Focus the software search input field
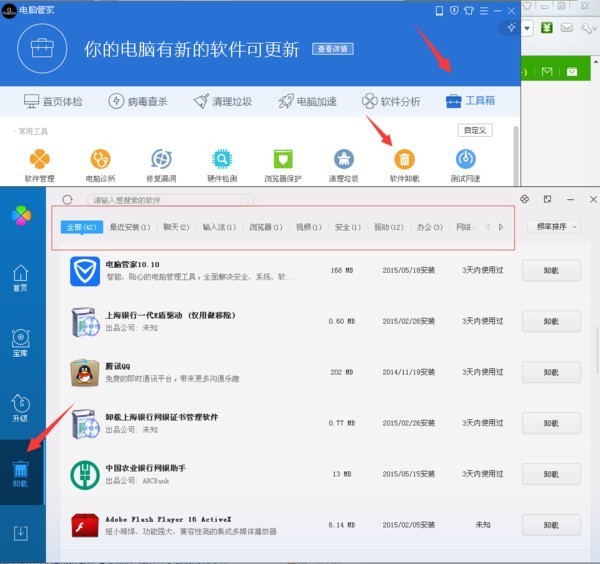 (x=170, y=200)
